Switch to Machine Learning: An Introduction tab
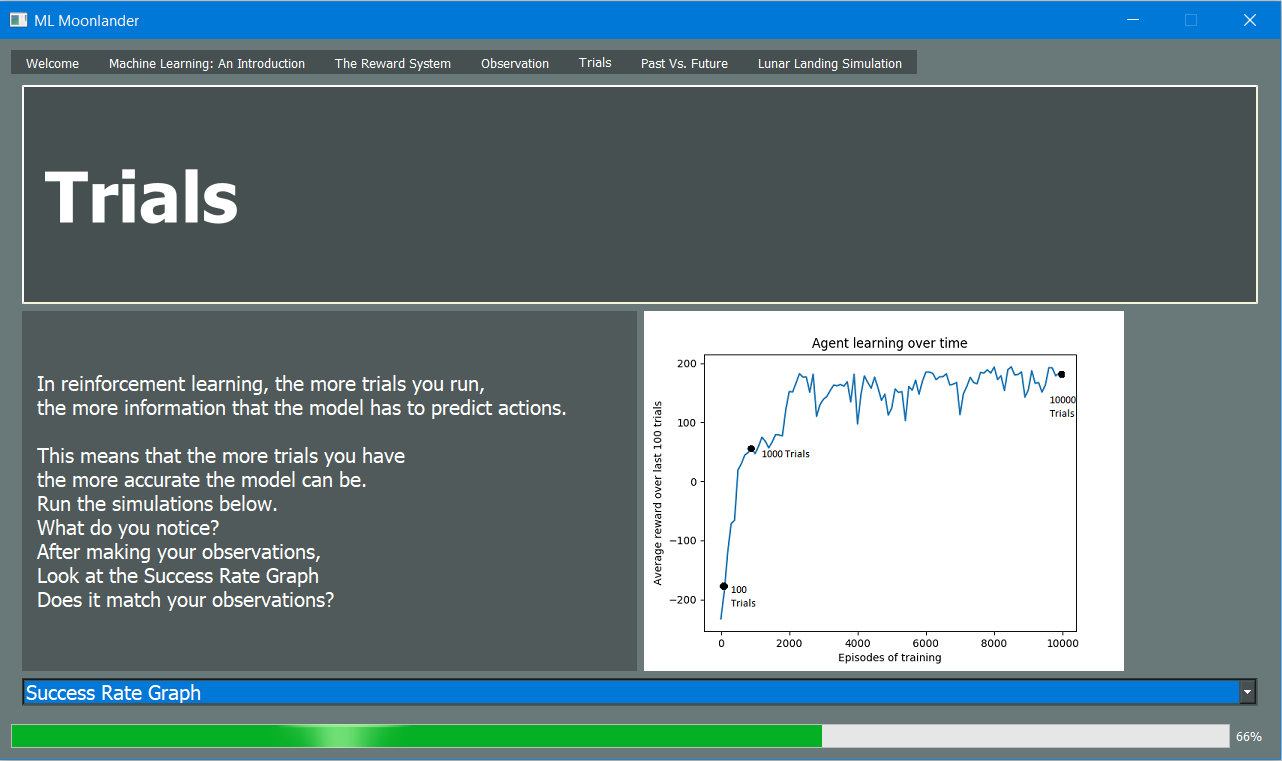Screen dimensions: 1282x761 pyautogui.click(x=207, y=63)
